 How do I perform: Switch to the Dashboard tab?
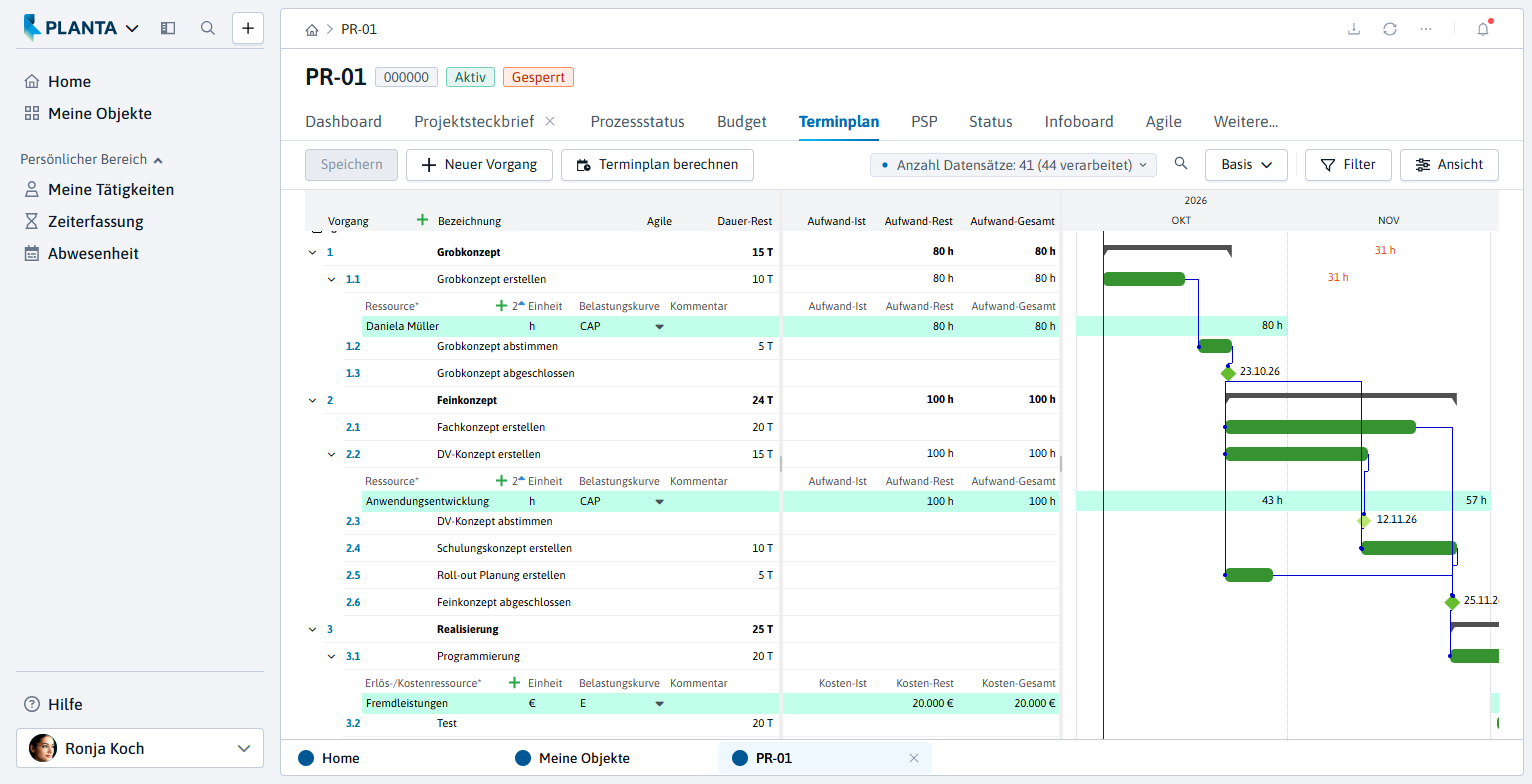[x=343, y=122]
